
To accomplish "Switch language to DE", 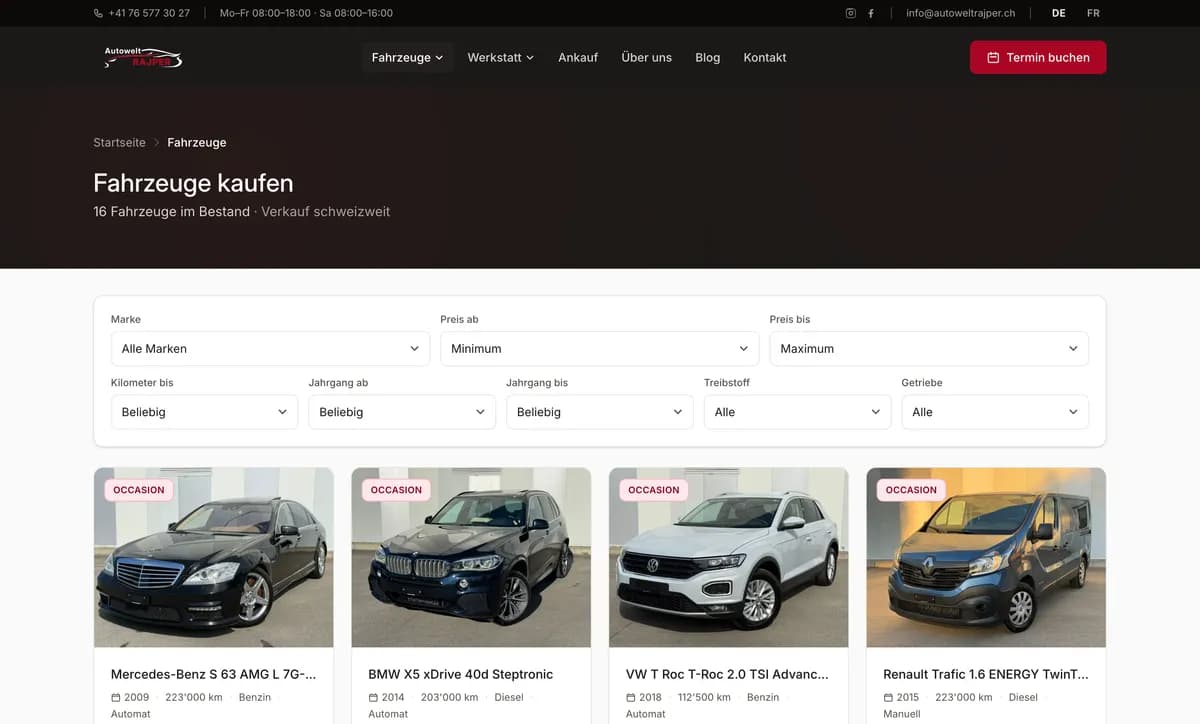I will click(1059, 13).
